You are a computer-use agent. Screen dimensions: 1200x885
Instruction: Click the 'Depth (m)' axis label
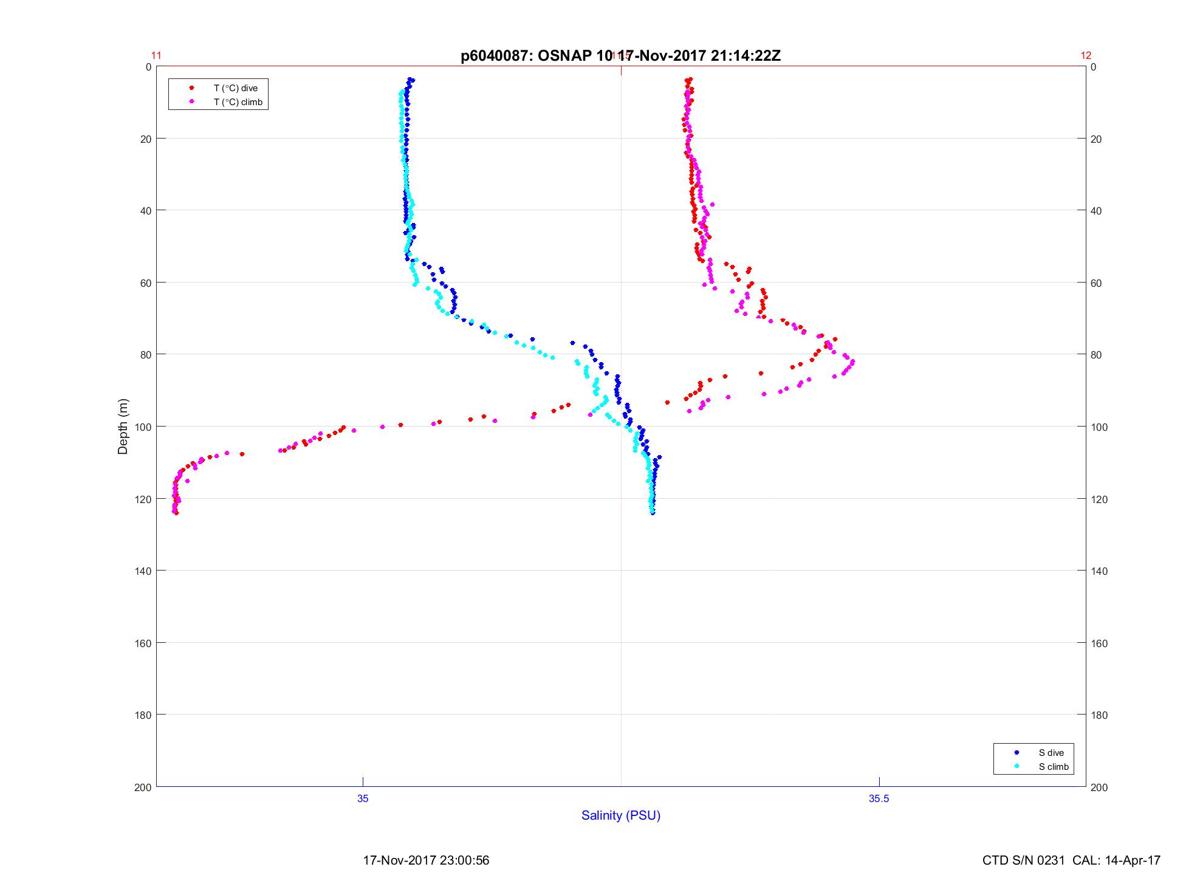pos(123,427)
